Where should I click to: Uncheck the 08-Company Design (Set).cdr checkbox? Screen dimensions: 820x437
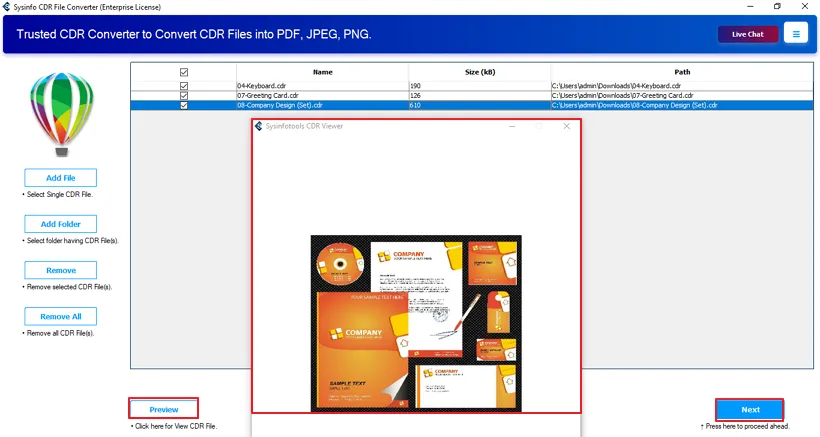click(x=184, y=105)
